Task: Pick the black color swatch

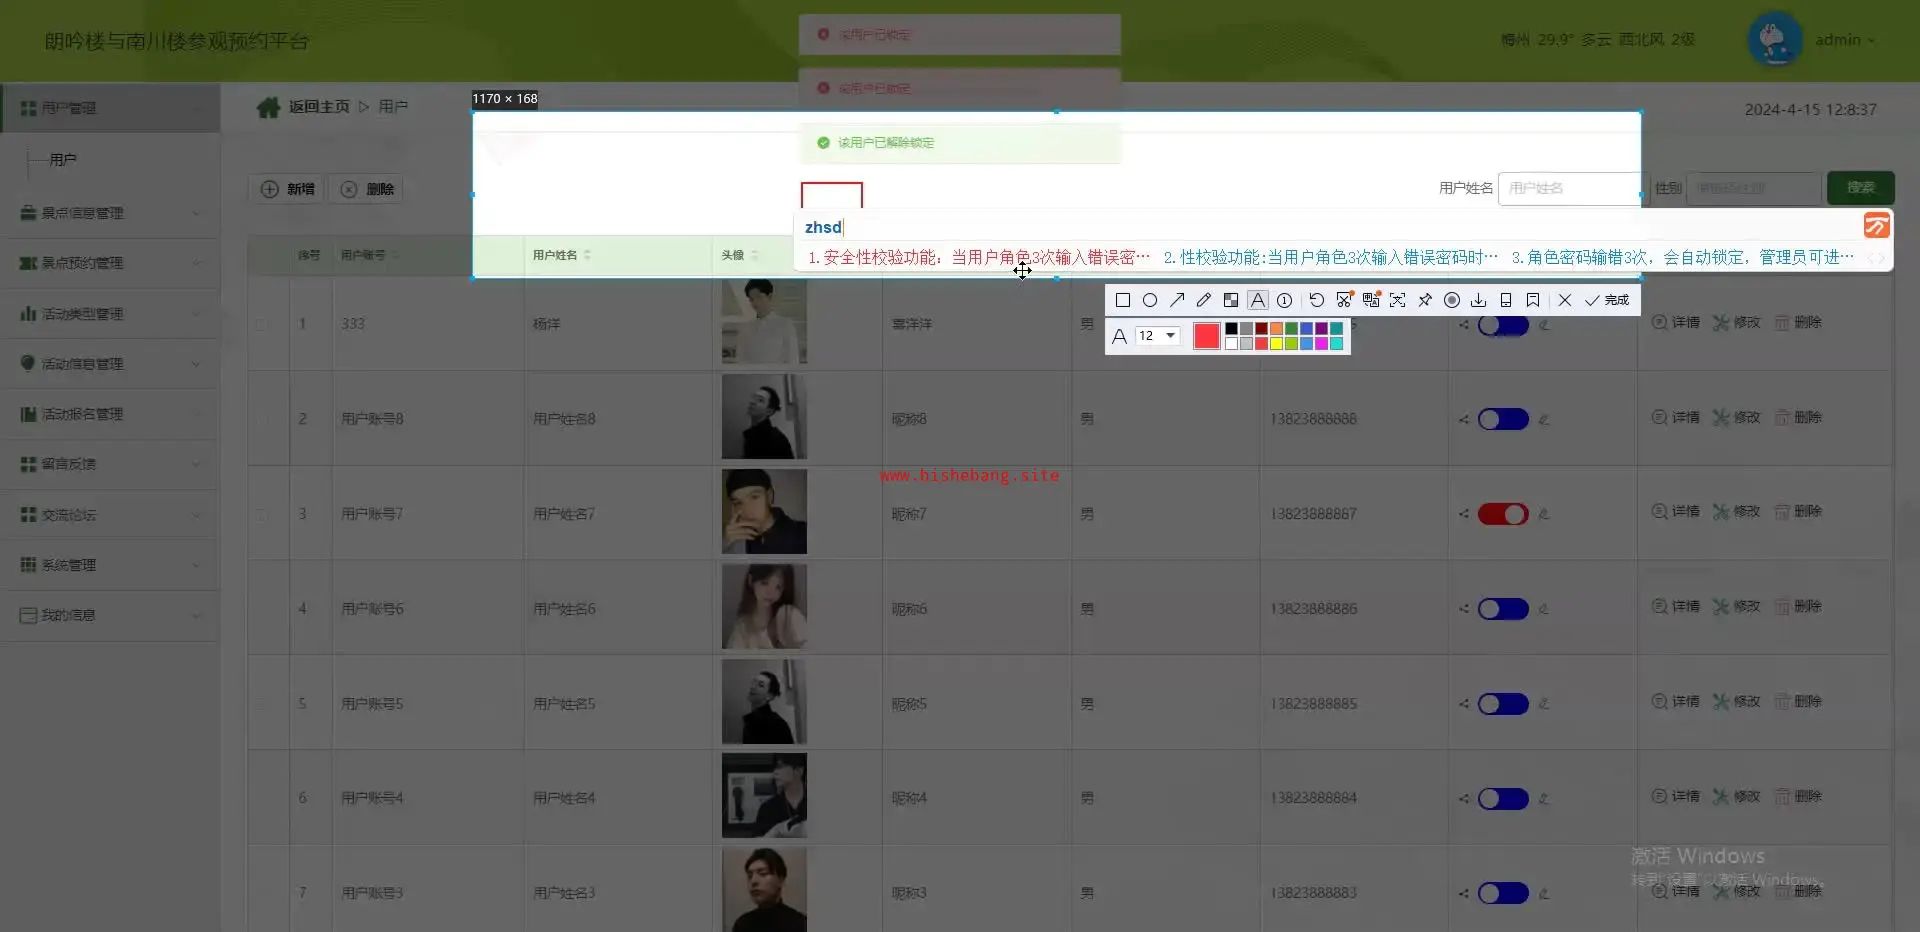Action: click(1231, 328)
